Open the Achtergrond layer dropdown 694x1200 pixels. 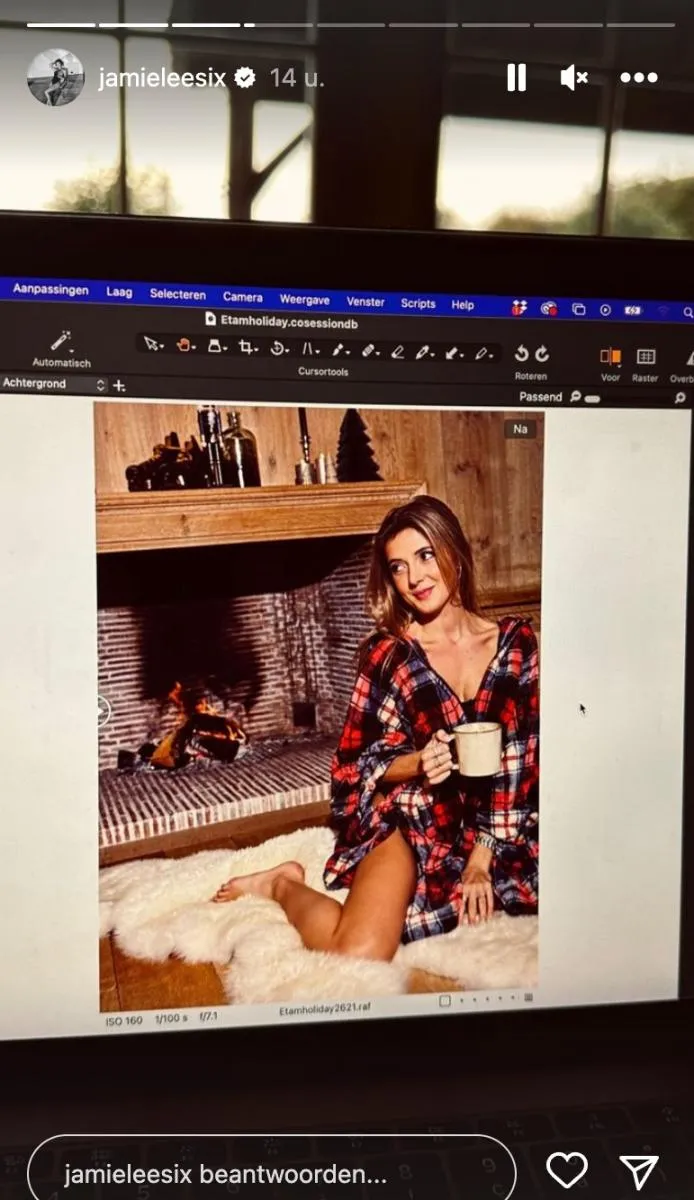[53, 383]
